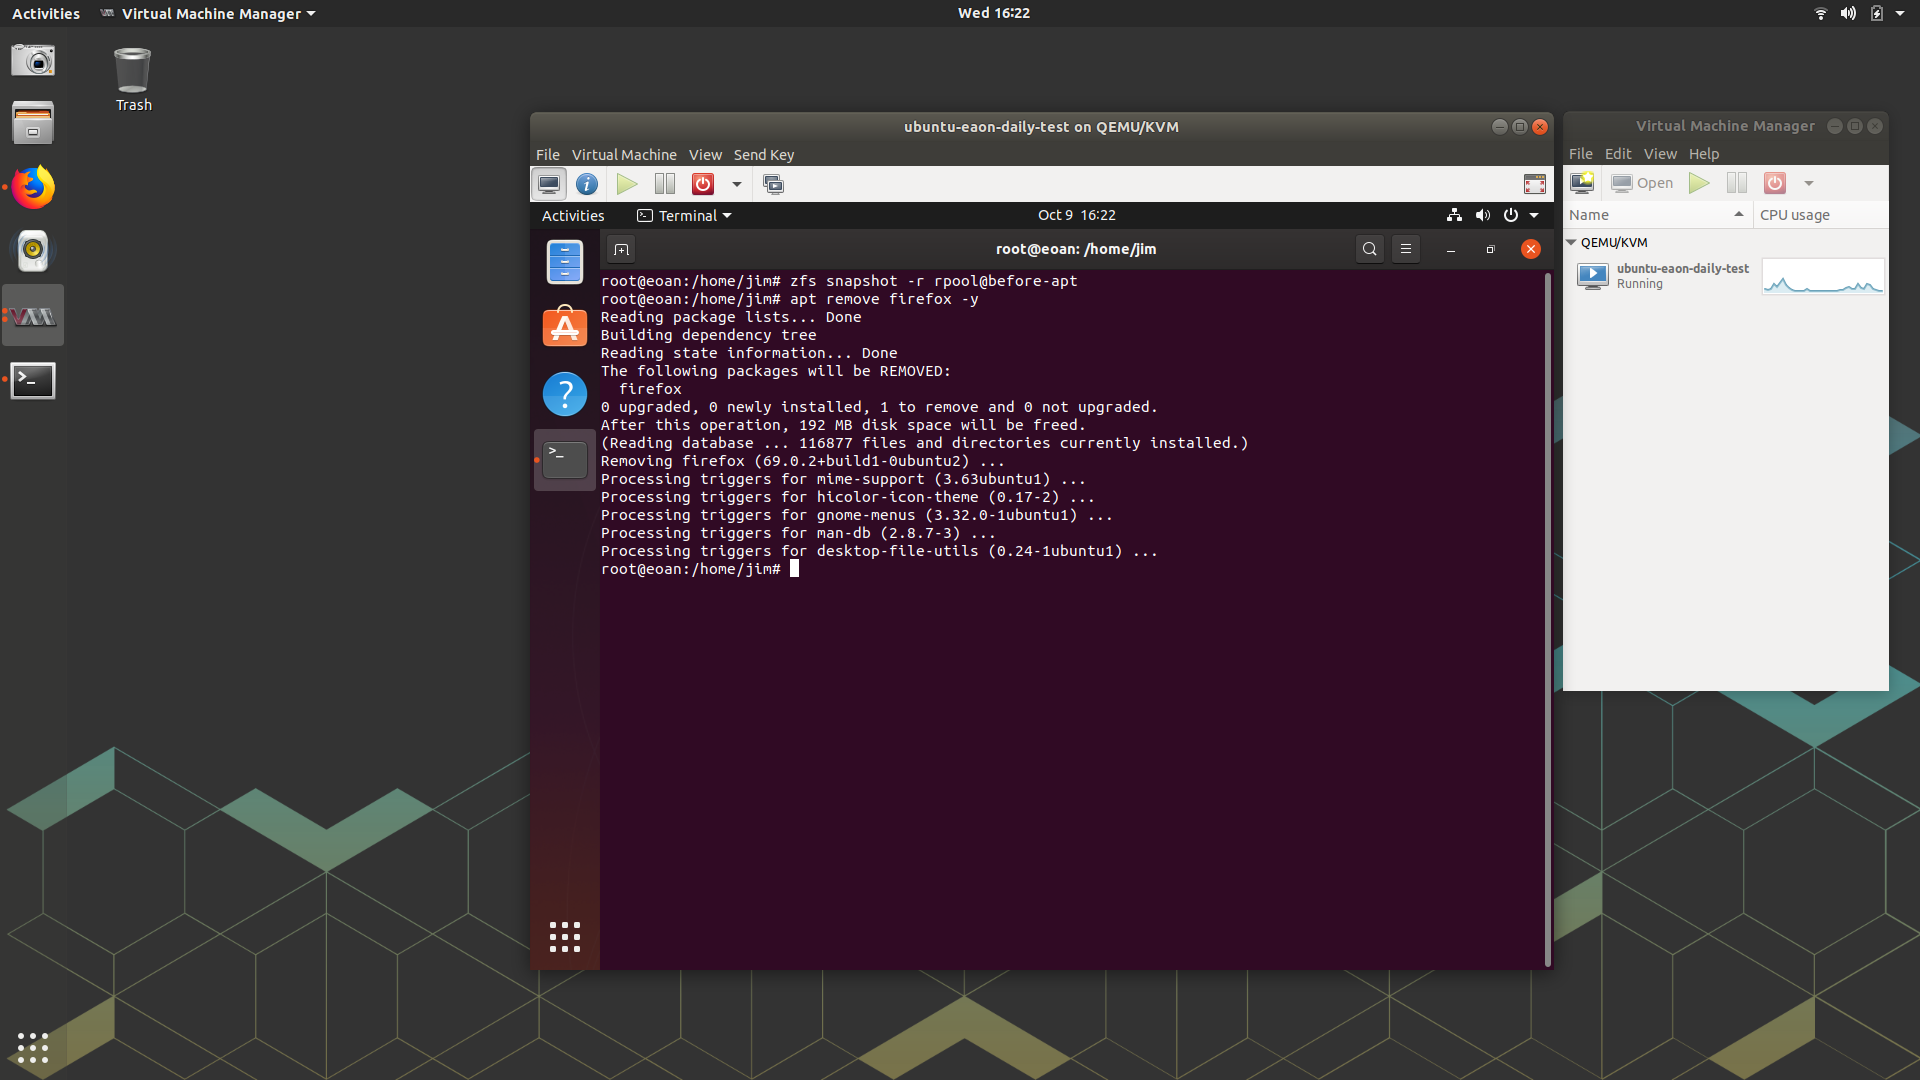Screen dimensions: 1920x1080
Task: Click the Trash desktop icon
Action: [x=133, y=80]
